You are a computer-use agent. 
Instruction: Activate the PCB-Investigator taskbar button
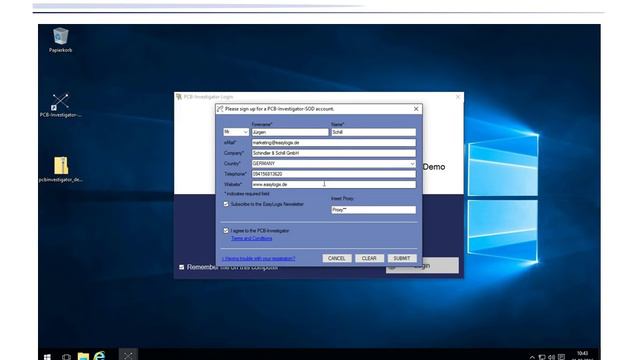pyautogui.click(x=128, y=355)
